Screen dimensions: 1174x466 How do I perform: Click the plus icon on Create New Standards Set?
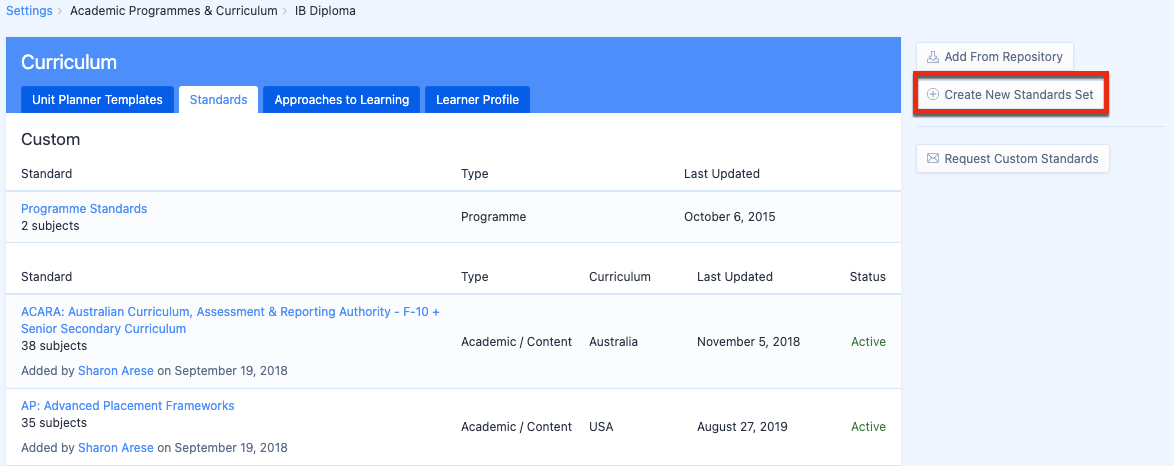click(x=933, y=95)
